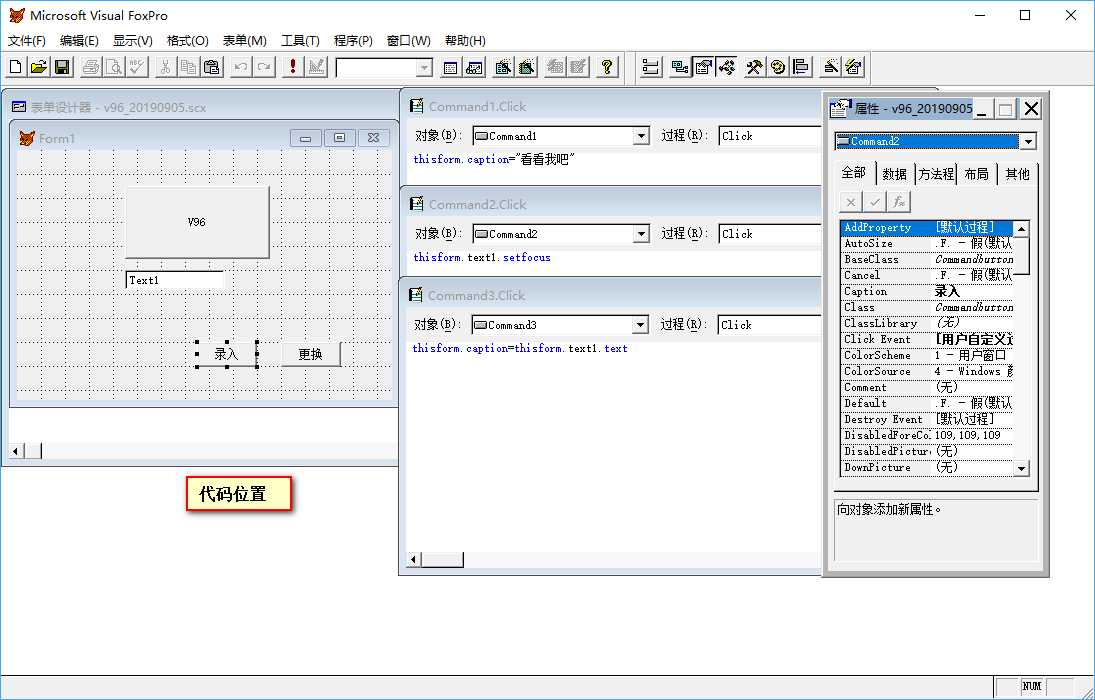This screenshot has height=700, width=1095.
Task: Click the Cut scissors icon
Action: (x=166, y=67)
